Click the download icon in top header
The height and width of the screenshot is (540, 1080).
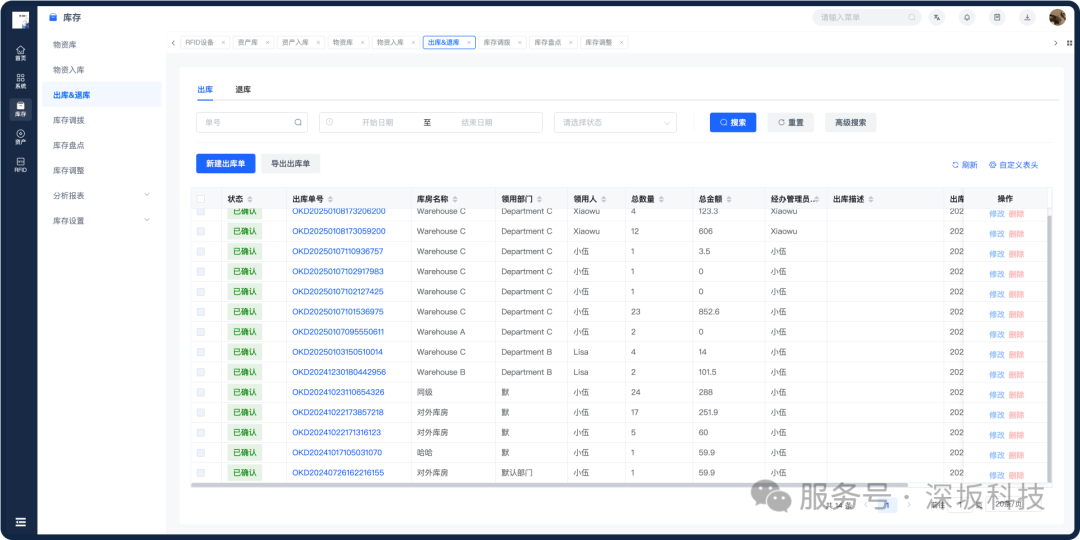click(x=1027, y=18)
